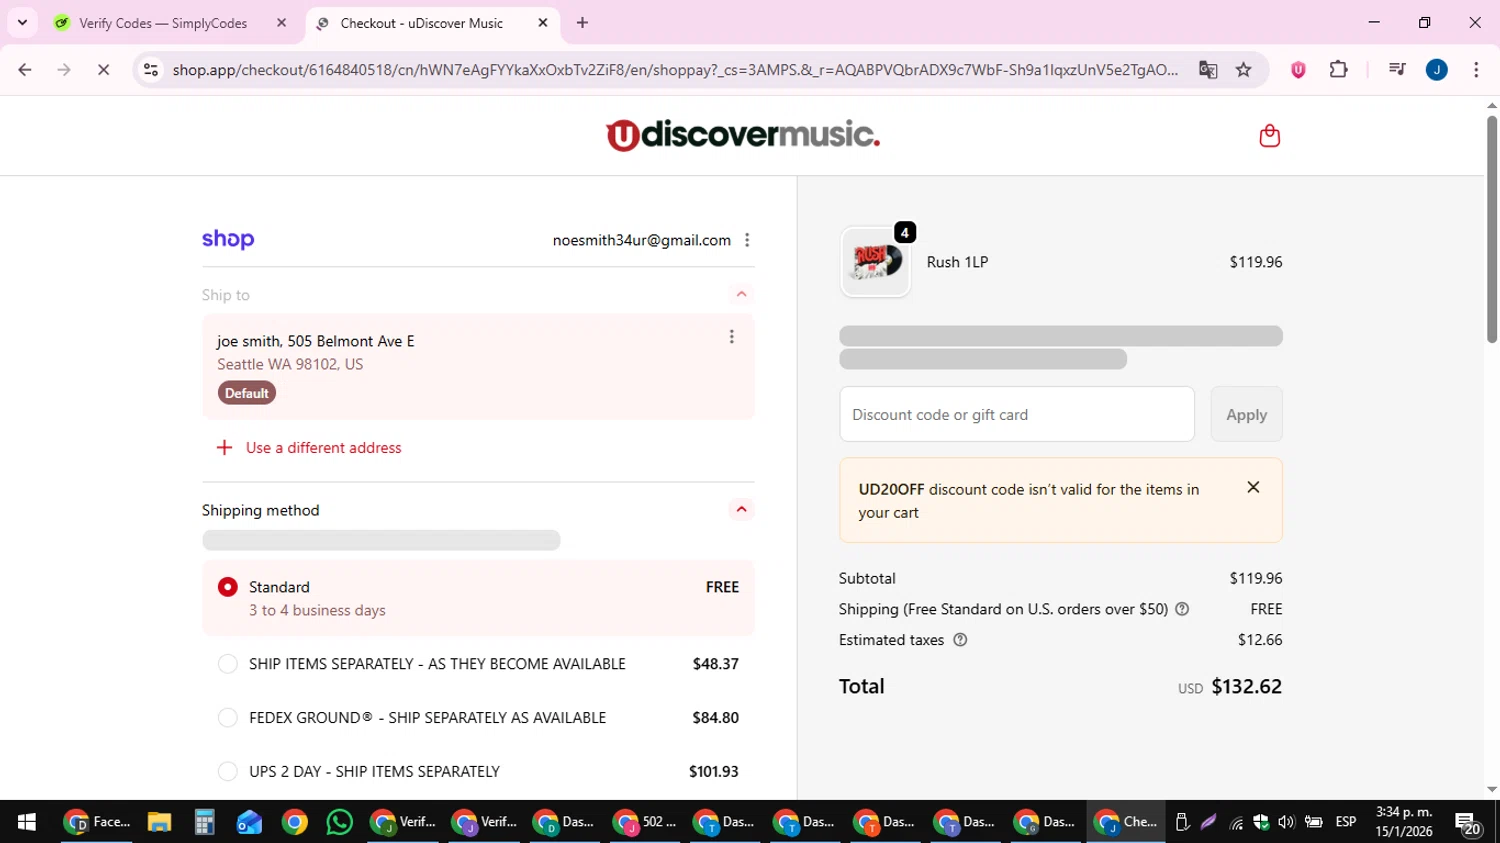Click the Rush 1LP product thumbnail

pos(875,262)
